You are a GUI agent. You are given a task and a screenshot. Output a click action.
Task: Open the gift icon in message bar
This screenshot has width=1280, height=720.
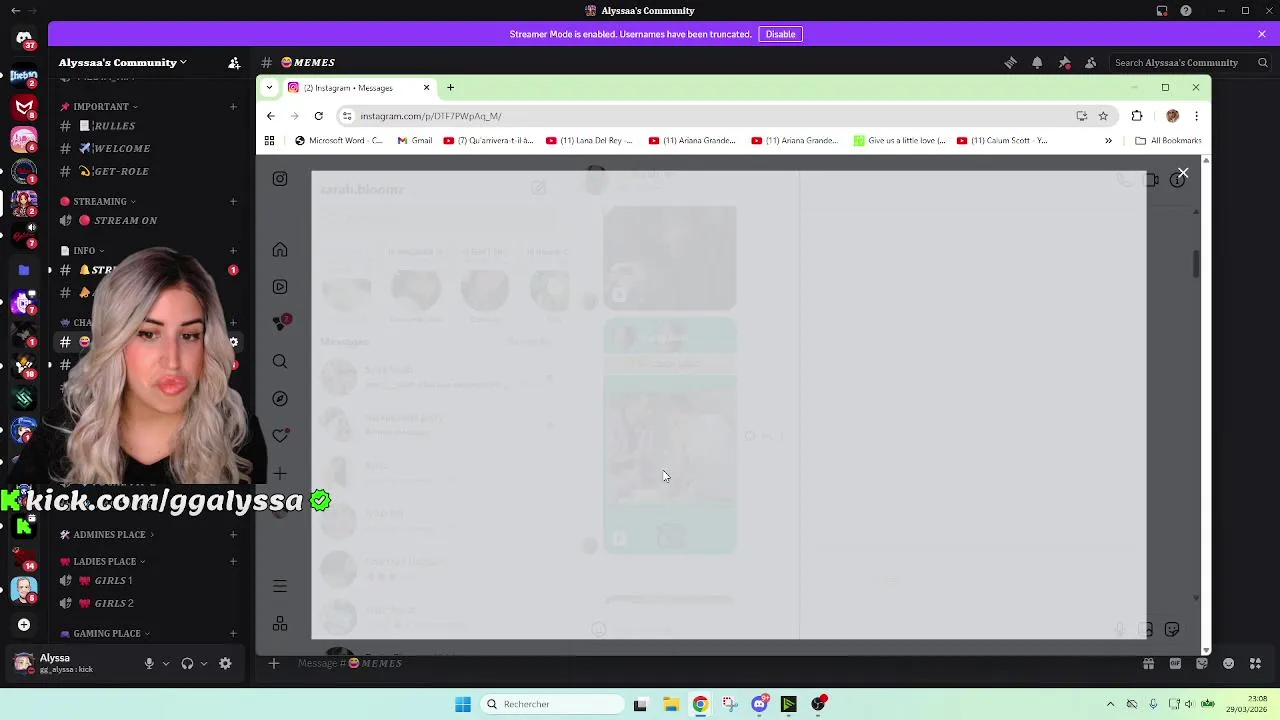click(1148, 663)
